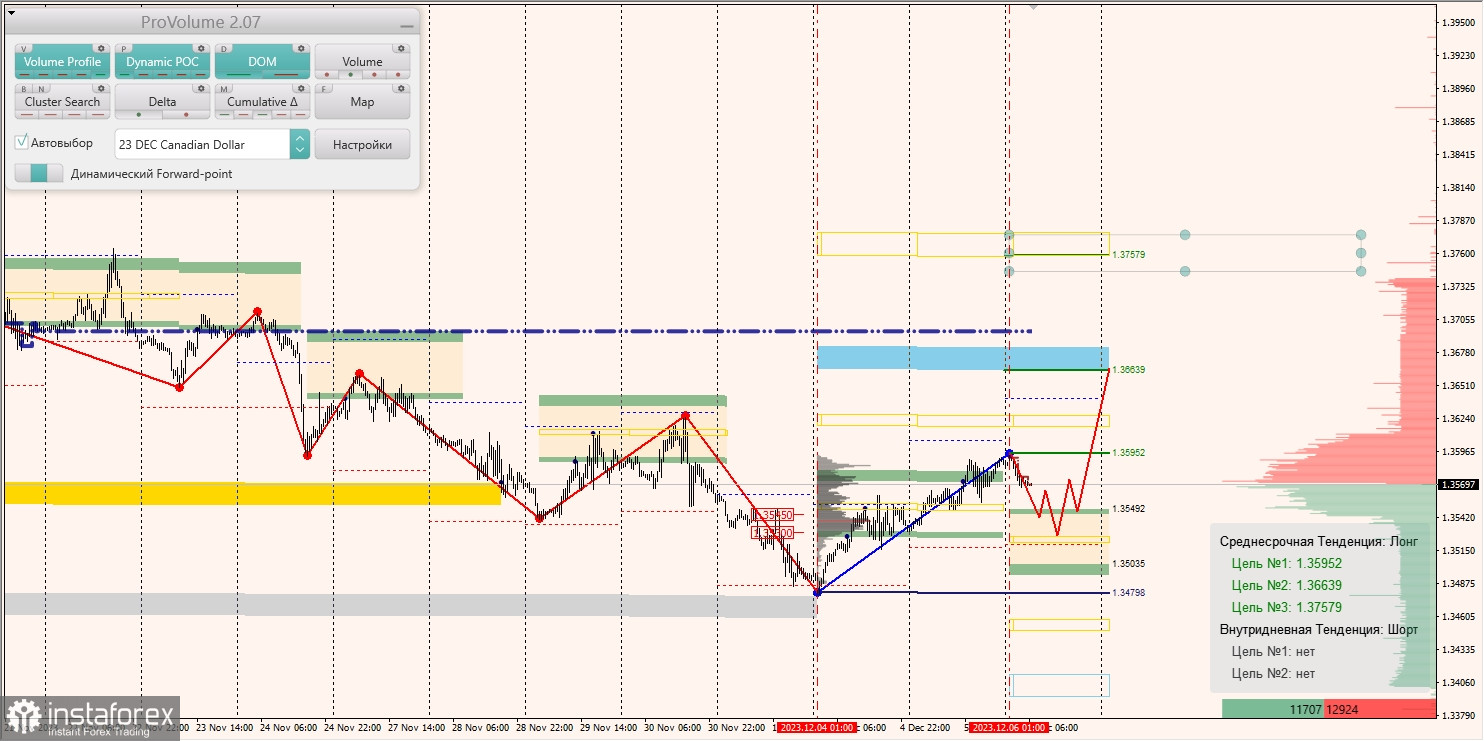1484x741 pixels.
Task: Enable the Cumulative Δ indicator
Action: 262,102
